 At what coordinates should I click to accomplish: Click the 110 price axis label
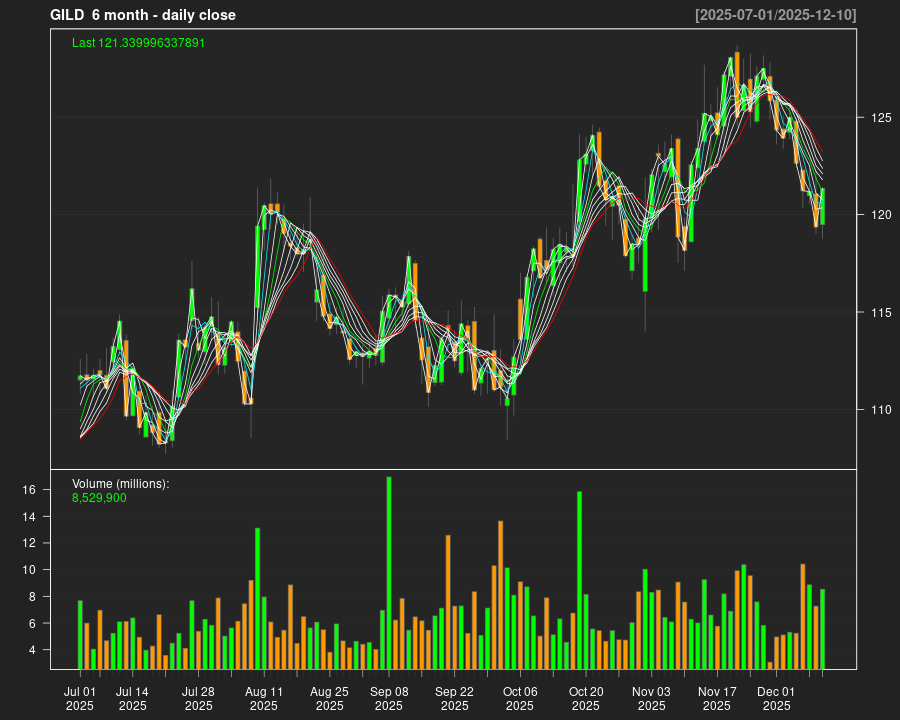coord(879,410)
